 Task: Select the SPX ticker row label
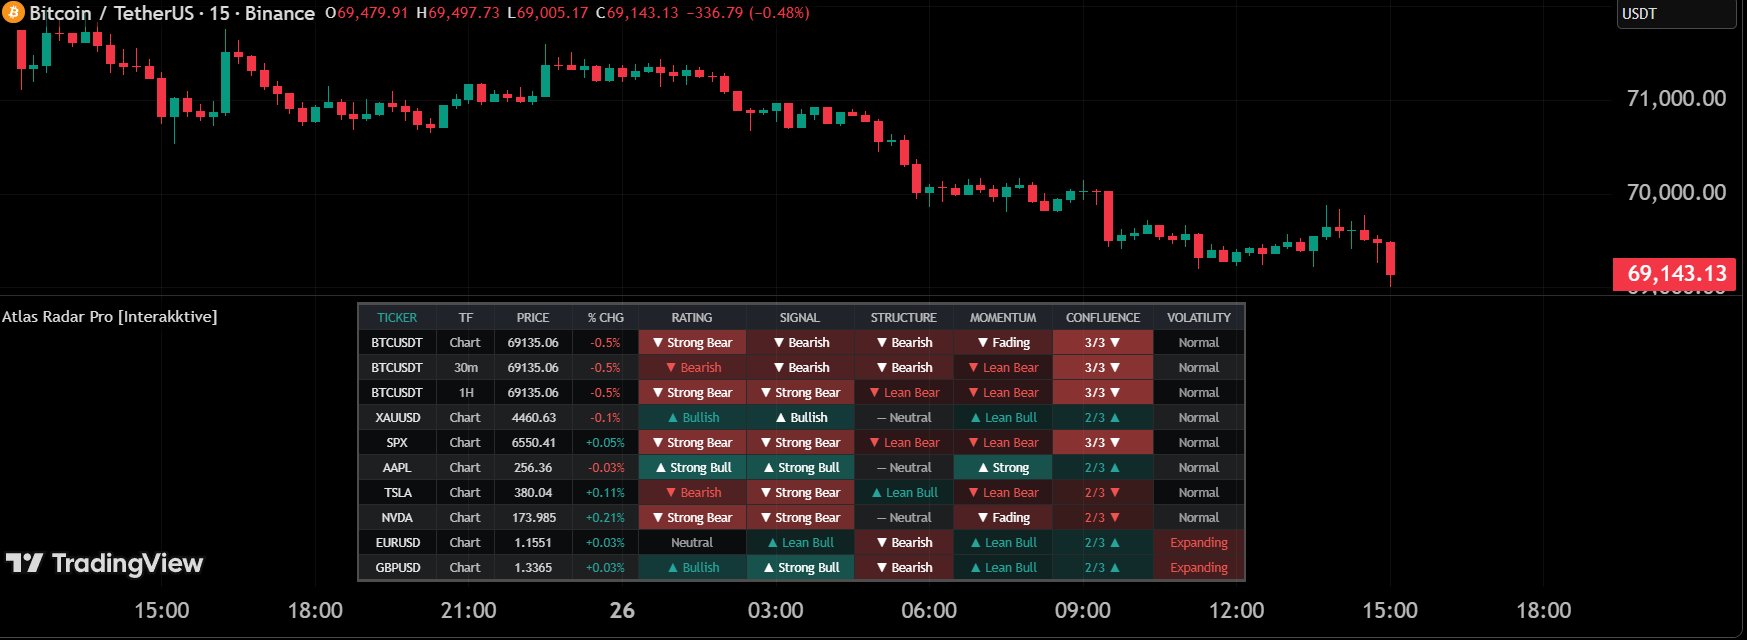[x=397, y=442]
